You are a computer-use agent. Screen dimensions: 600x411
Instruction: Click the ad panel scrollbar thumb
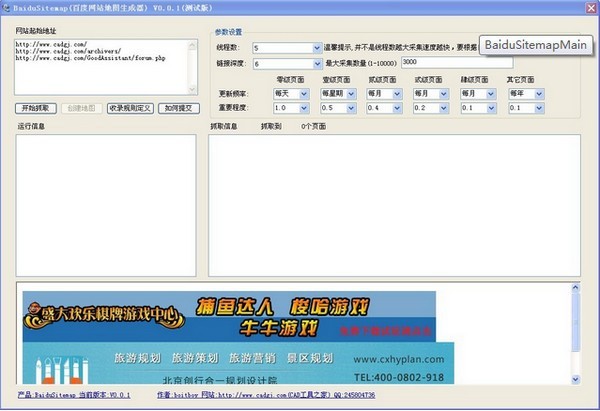click(575, 322)
